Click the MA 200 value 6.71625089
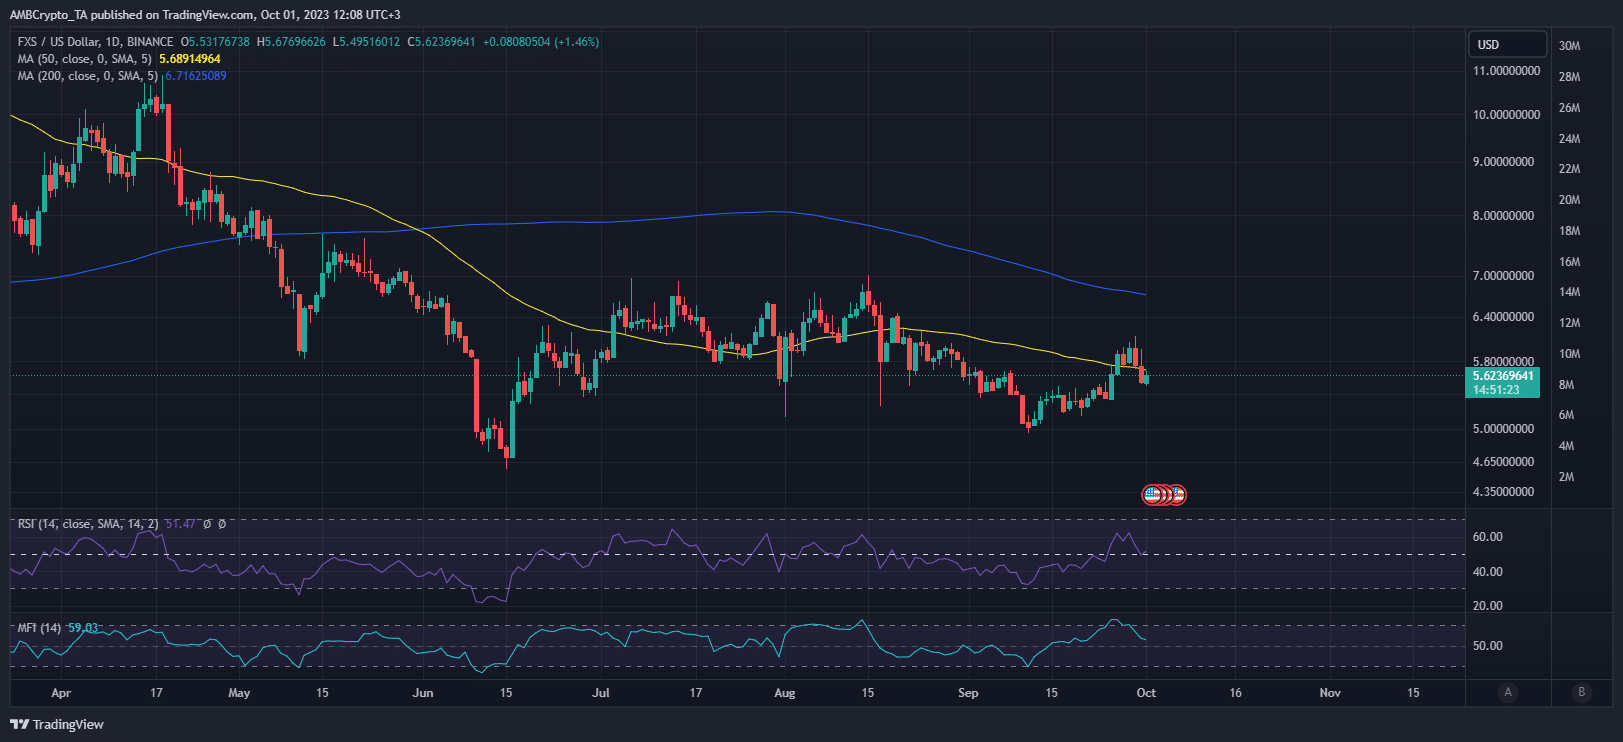 (x=196, y=76)
